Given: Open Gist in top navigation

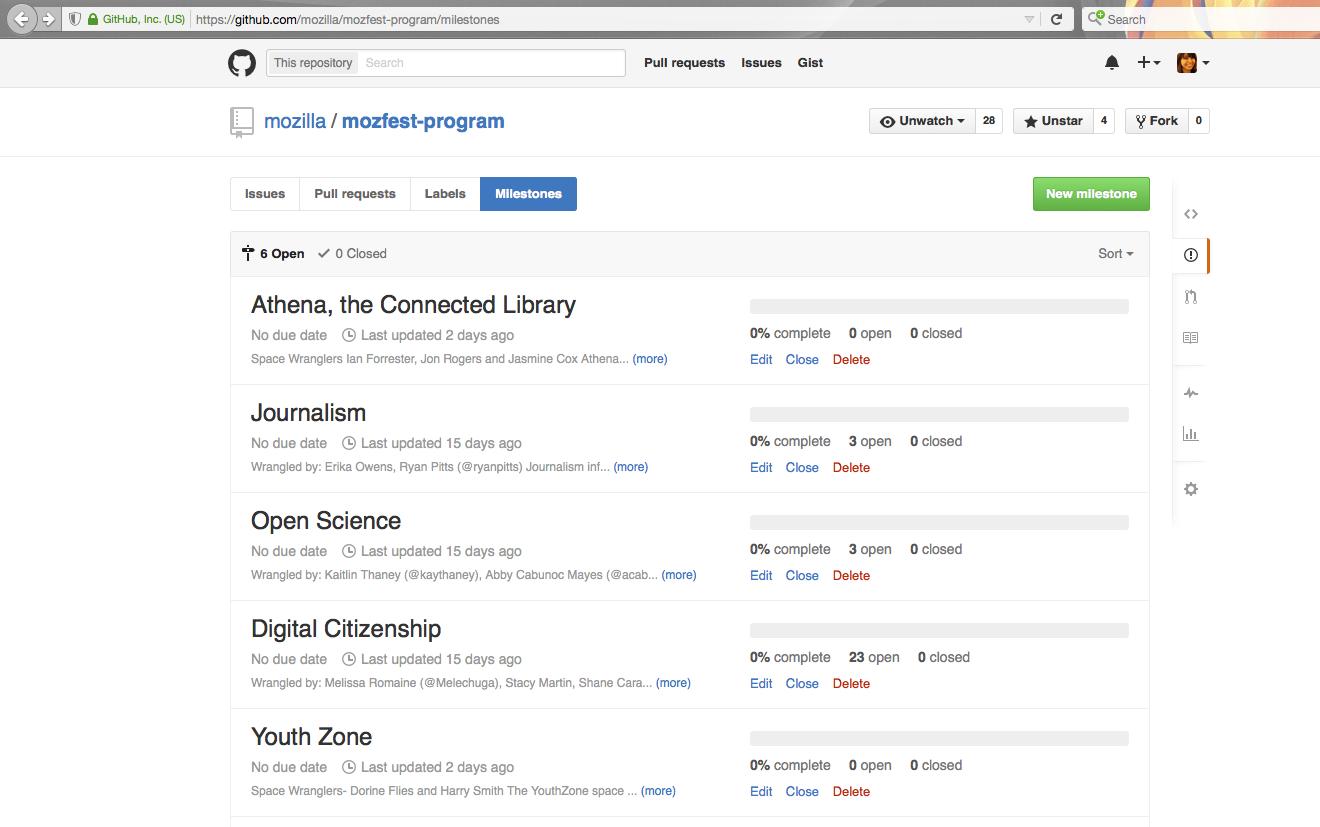Looking at the screenshot, I should point(810,63).
